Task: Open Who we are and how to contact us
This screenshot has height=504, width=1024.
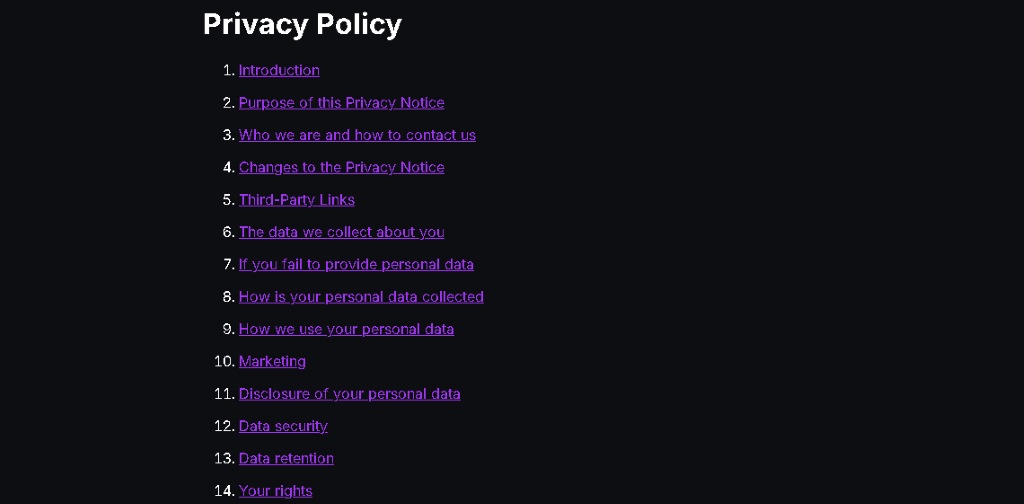Action: pos(357,134)
